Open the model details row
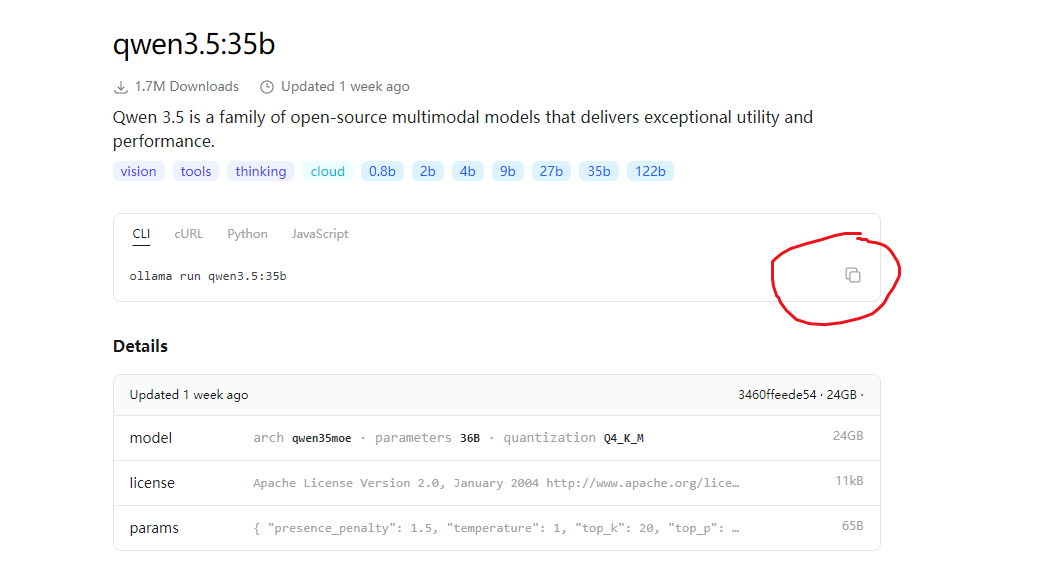The image size is (1047, 583). (x=497, y=437)
